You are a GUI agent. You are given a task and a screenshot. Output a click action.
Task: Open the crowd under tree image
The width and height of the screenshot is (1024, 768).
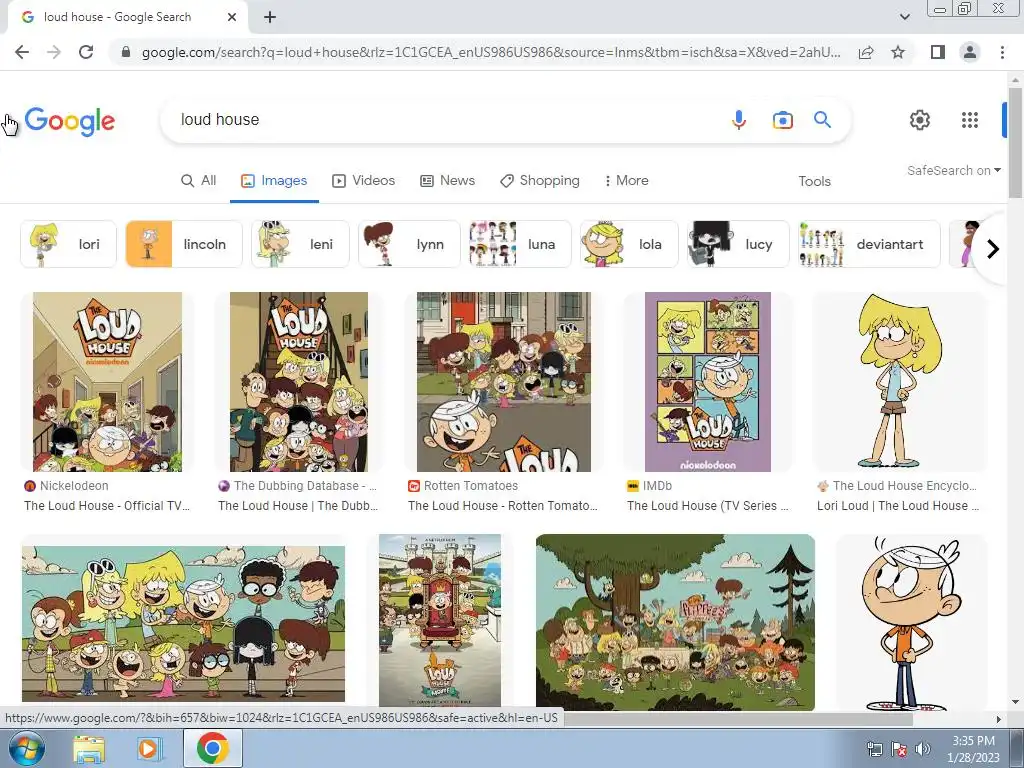(x=675, y=622)
